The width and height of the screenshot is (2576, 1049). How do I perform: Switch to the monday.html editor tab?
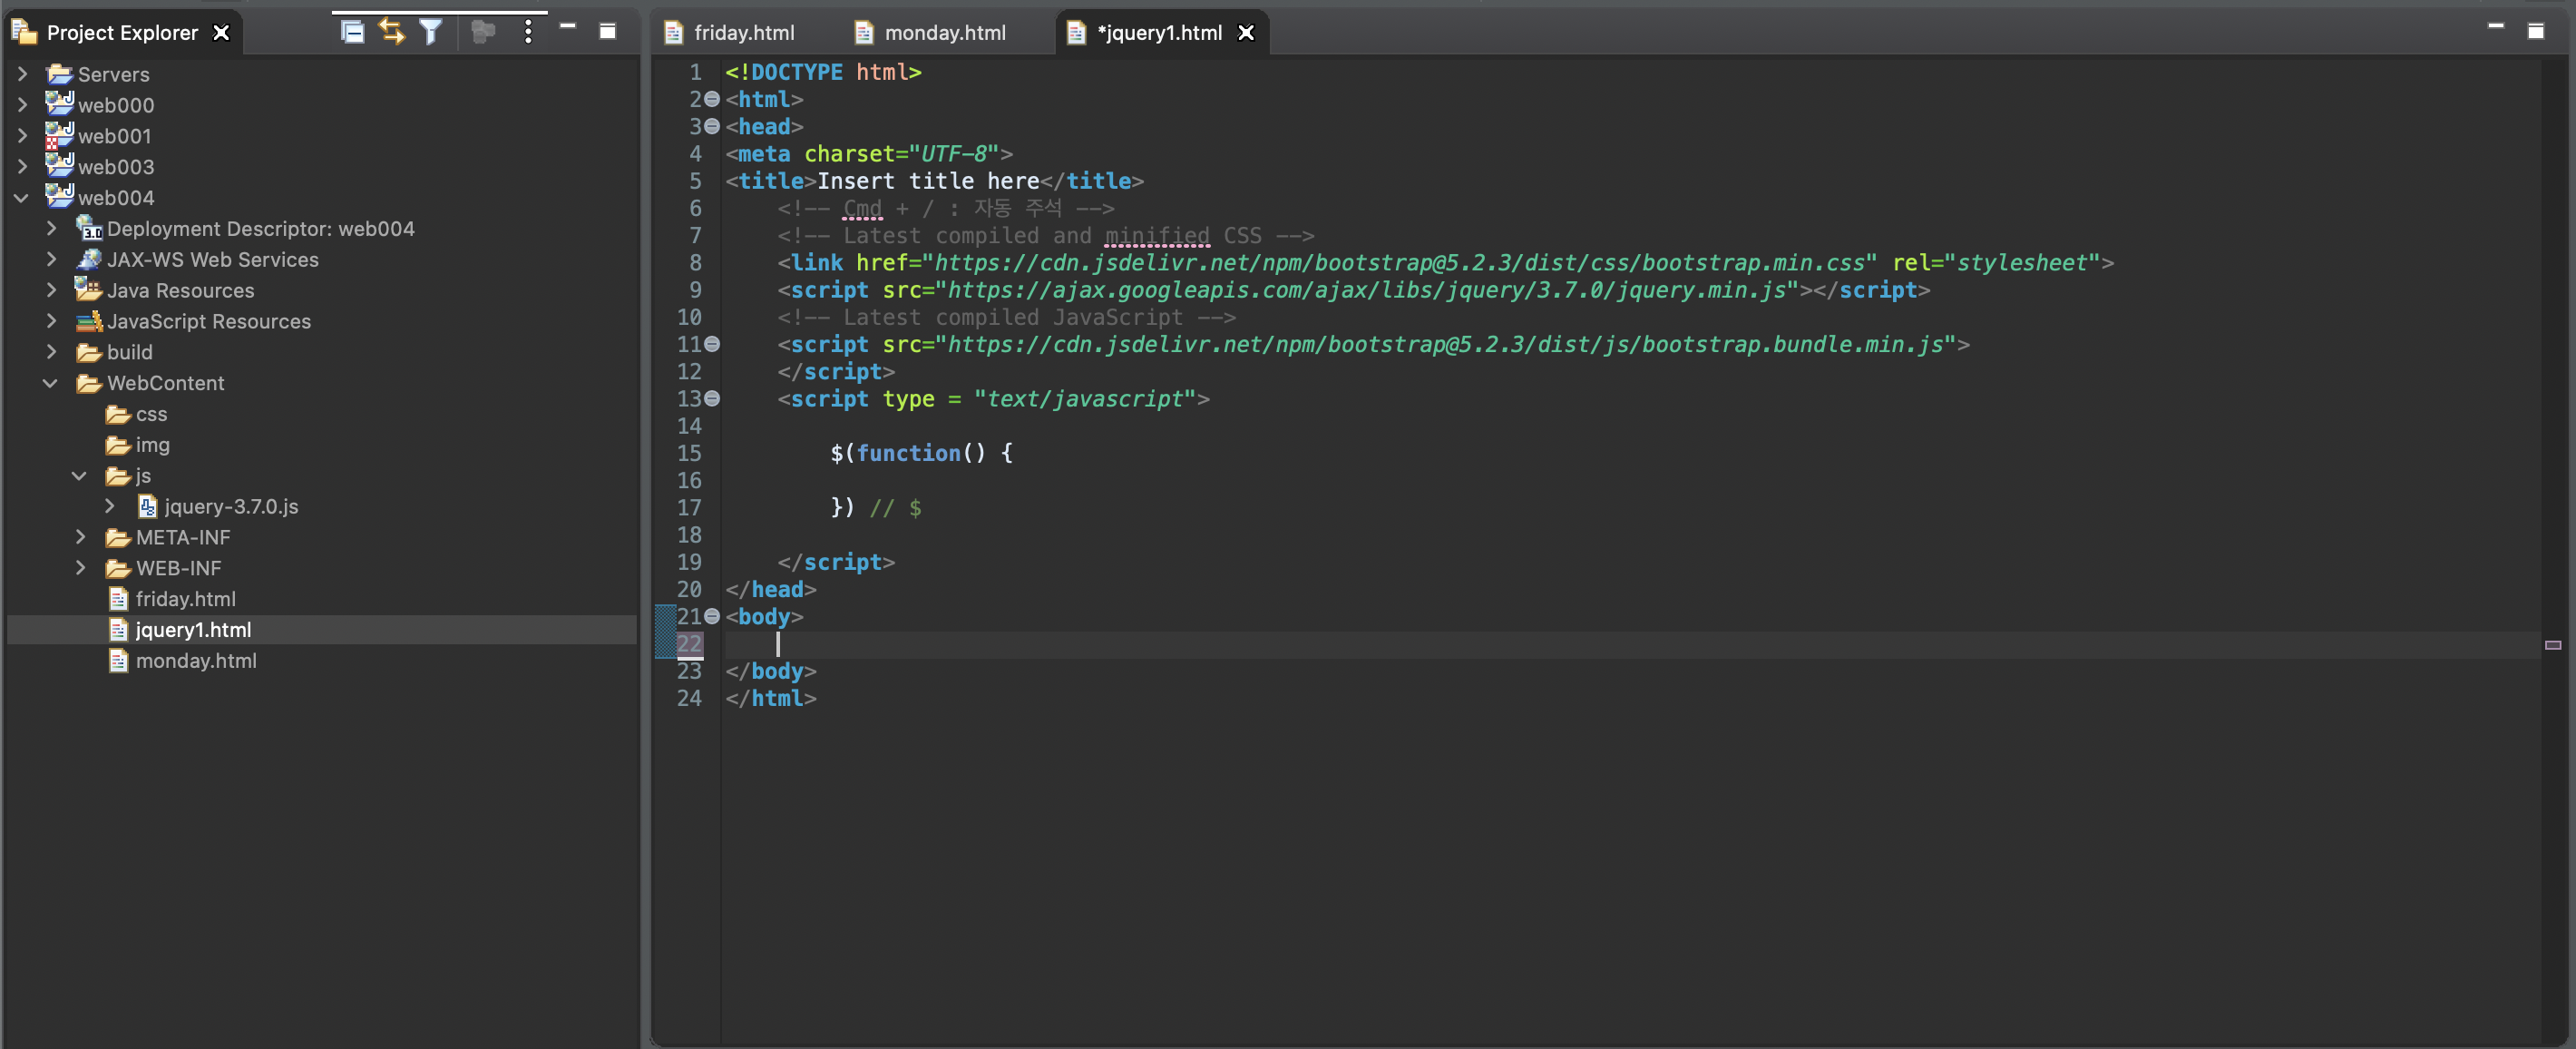(944, 33)
